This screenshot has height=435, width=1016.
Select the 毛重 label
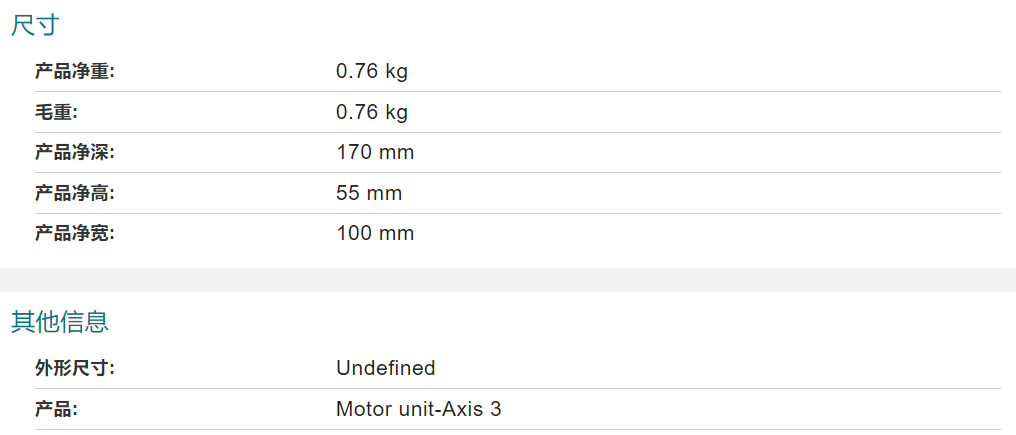click(56, 112)
